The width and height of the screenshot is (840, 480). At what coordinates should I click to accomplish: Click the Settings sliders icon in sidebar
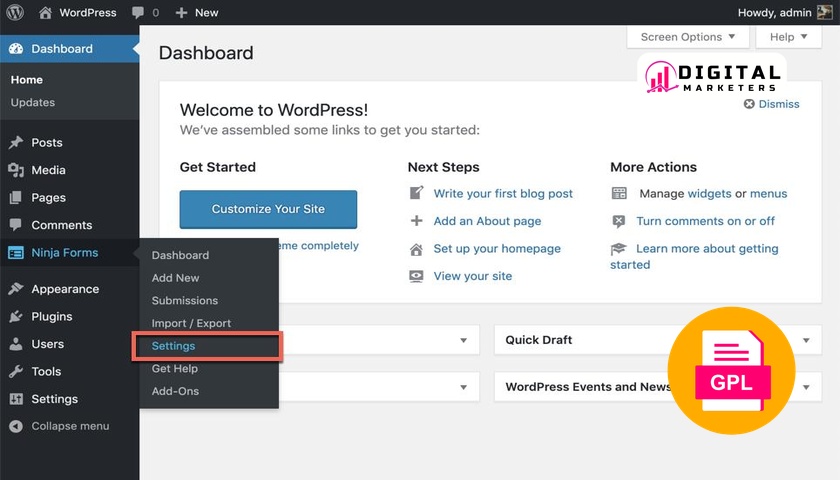click(x=16, y=399)
